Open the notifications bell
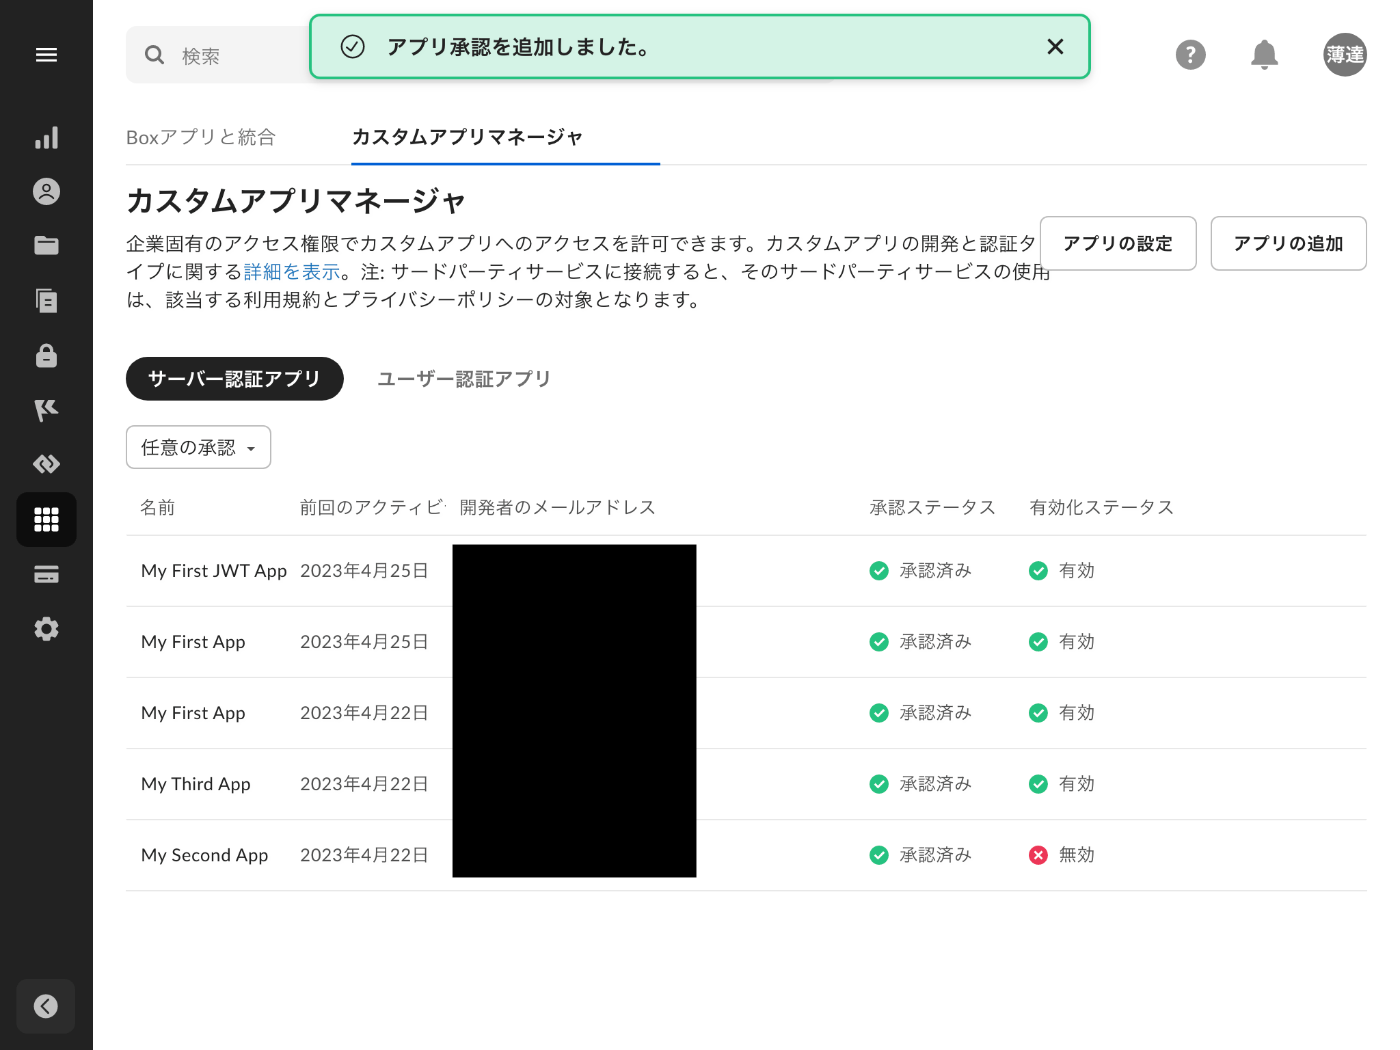1400x1050 pixels. [x=1264, y=55]
